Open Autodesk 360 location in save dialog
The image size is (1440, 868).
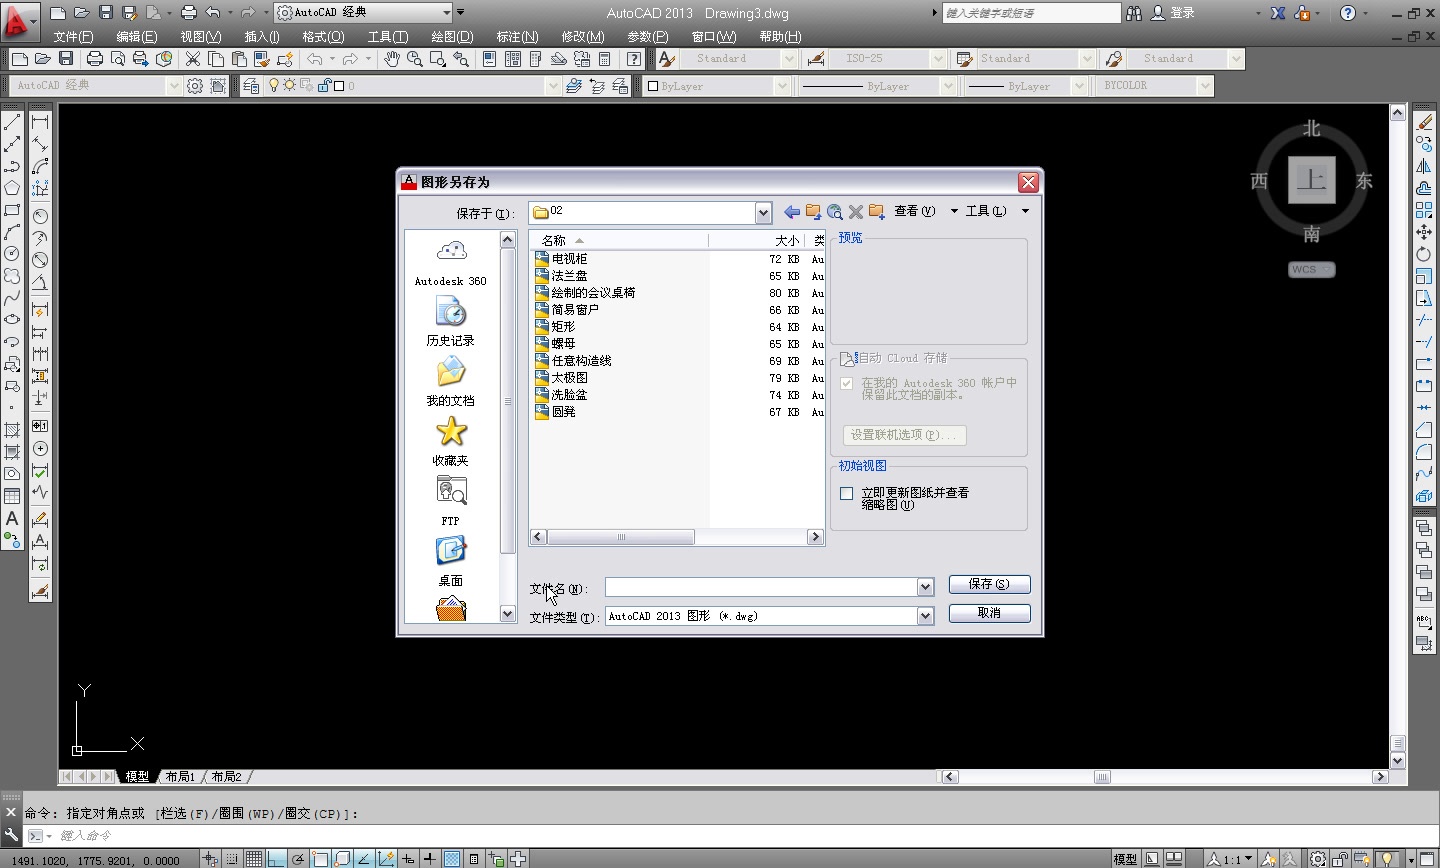[x=451, y=263]
